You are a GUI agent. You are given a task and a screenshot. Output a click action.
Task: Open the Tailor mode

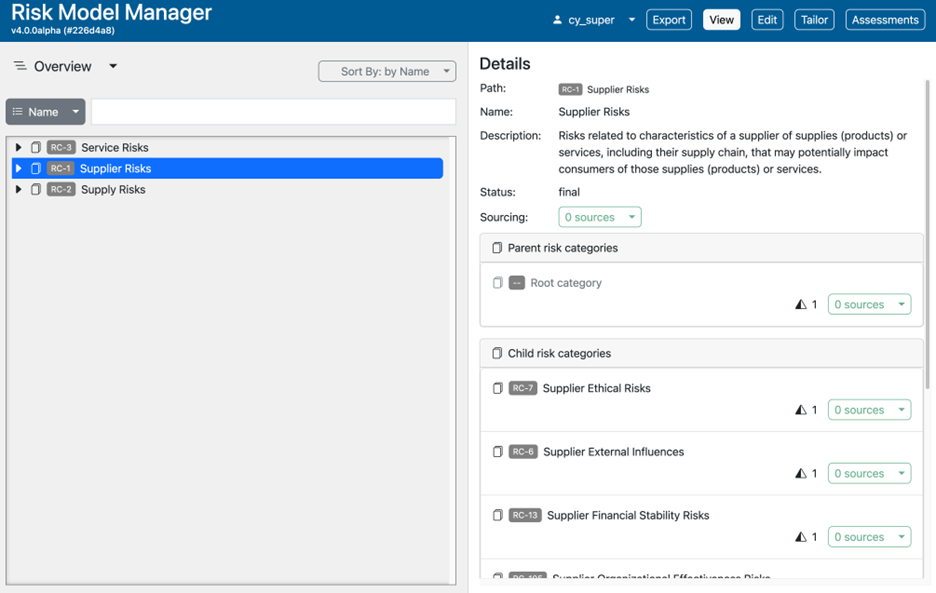pyautogui.click(x=814, y=20)
